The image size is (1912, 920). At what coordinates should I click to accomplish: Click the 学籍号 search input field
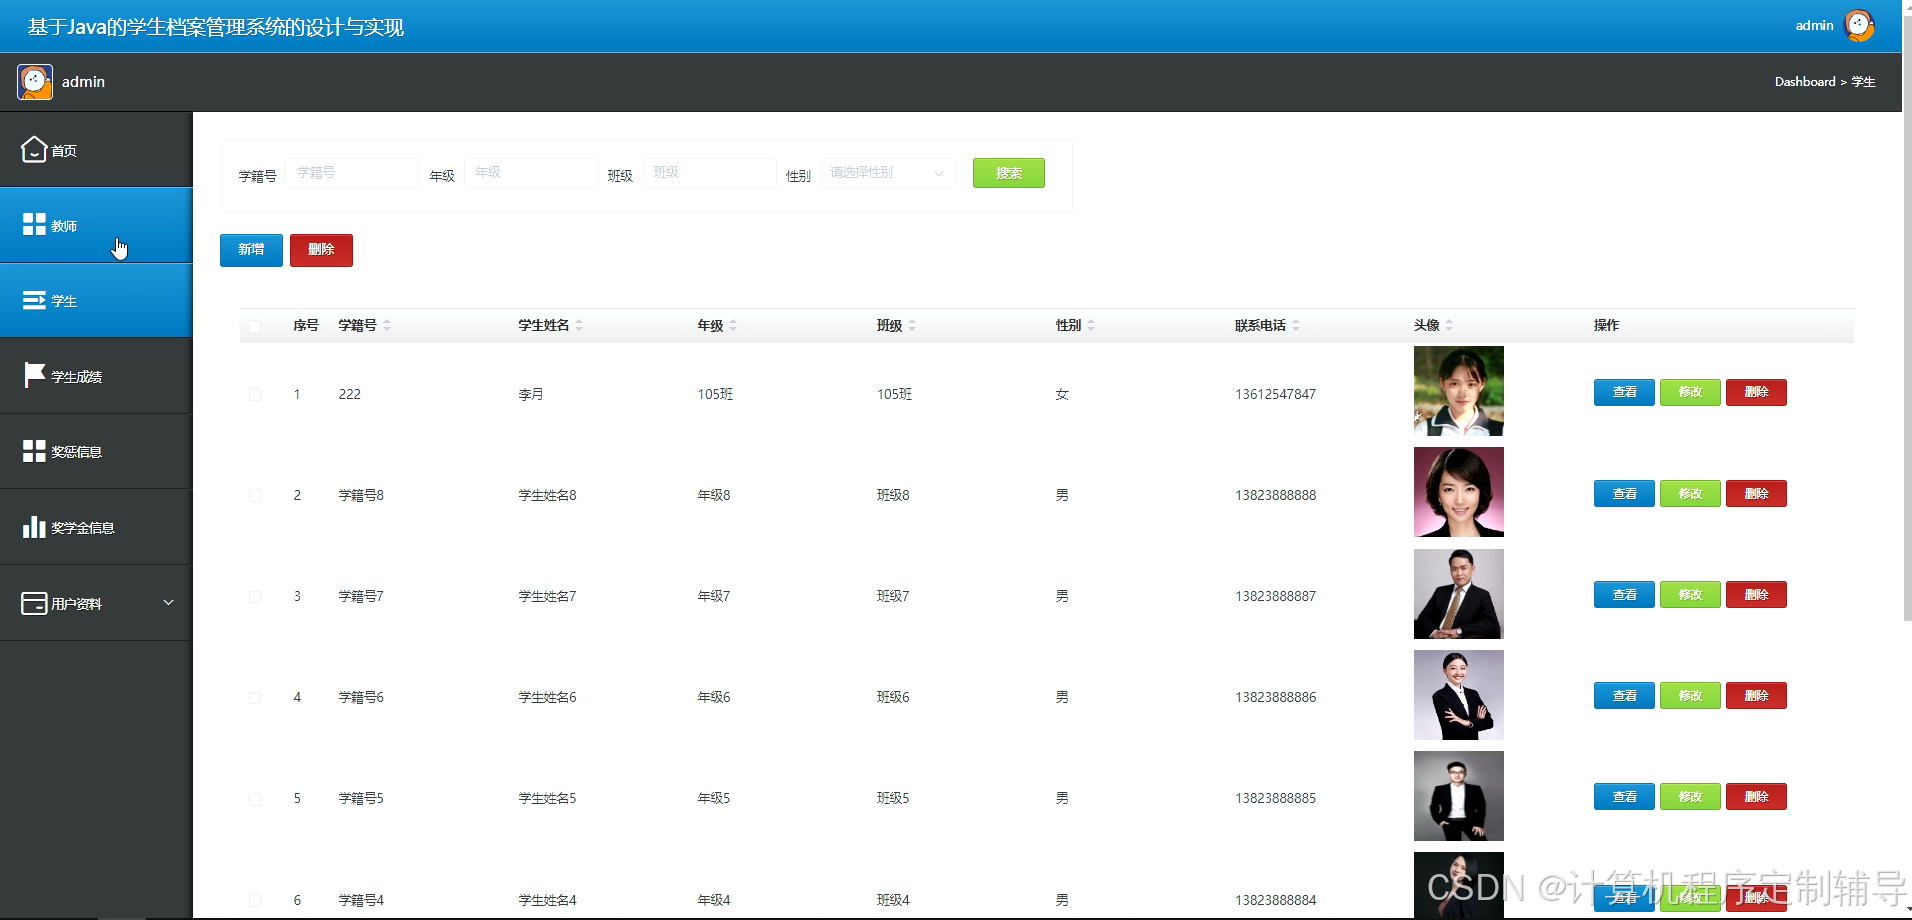coord(352,173)
